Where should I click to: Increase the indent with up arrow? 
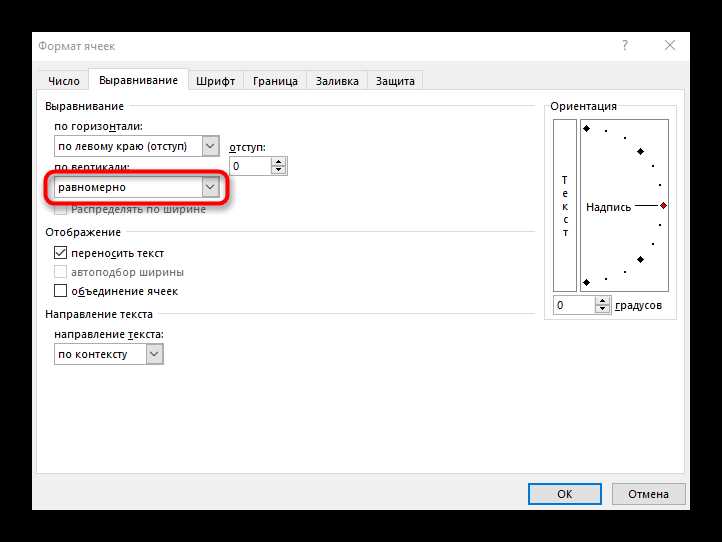[279, 162]
